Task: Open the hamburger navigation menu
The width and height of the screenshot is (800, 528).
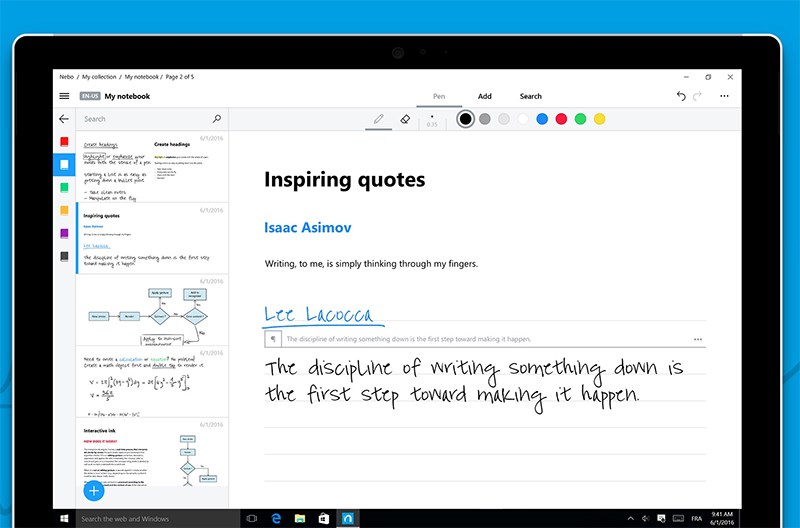Action: (64, 96)
